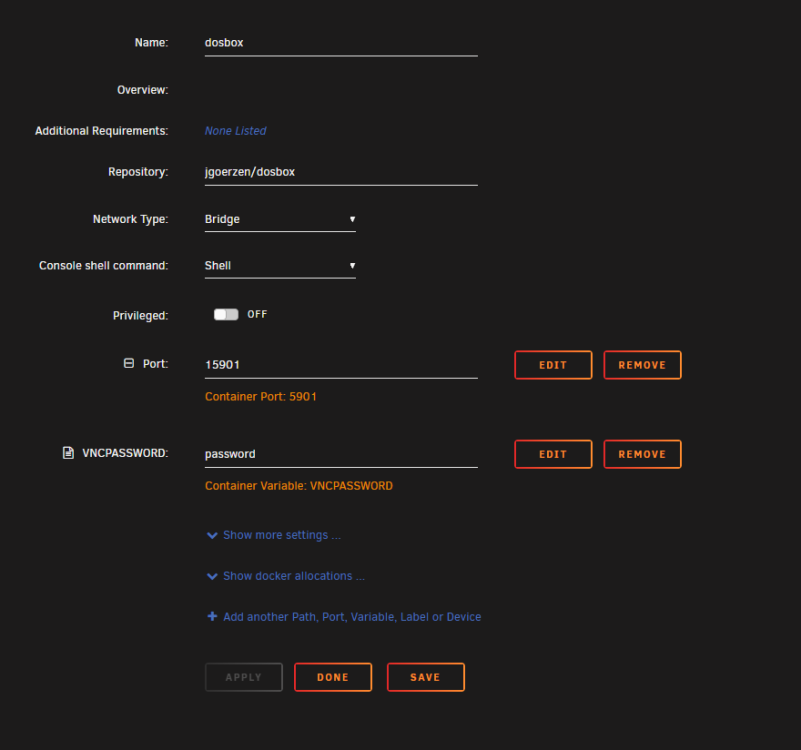This screenshot has height=750, width=801.
Task: Click the Save button
Action: [x=426, y=677]
